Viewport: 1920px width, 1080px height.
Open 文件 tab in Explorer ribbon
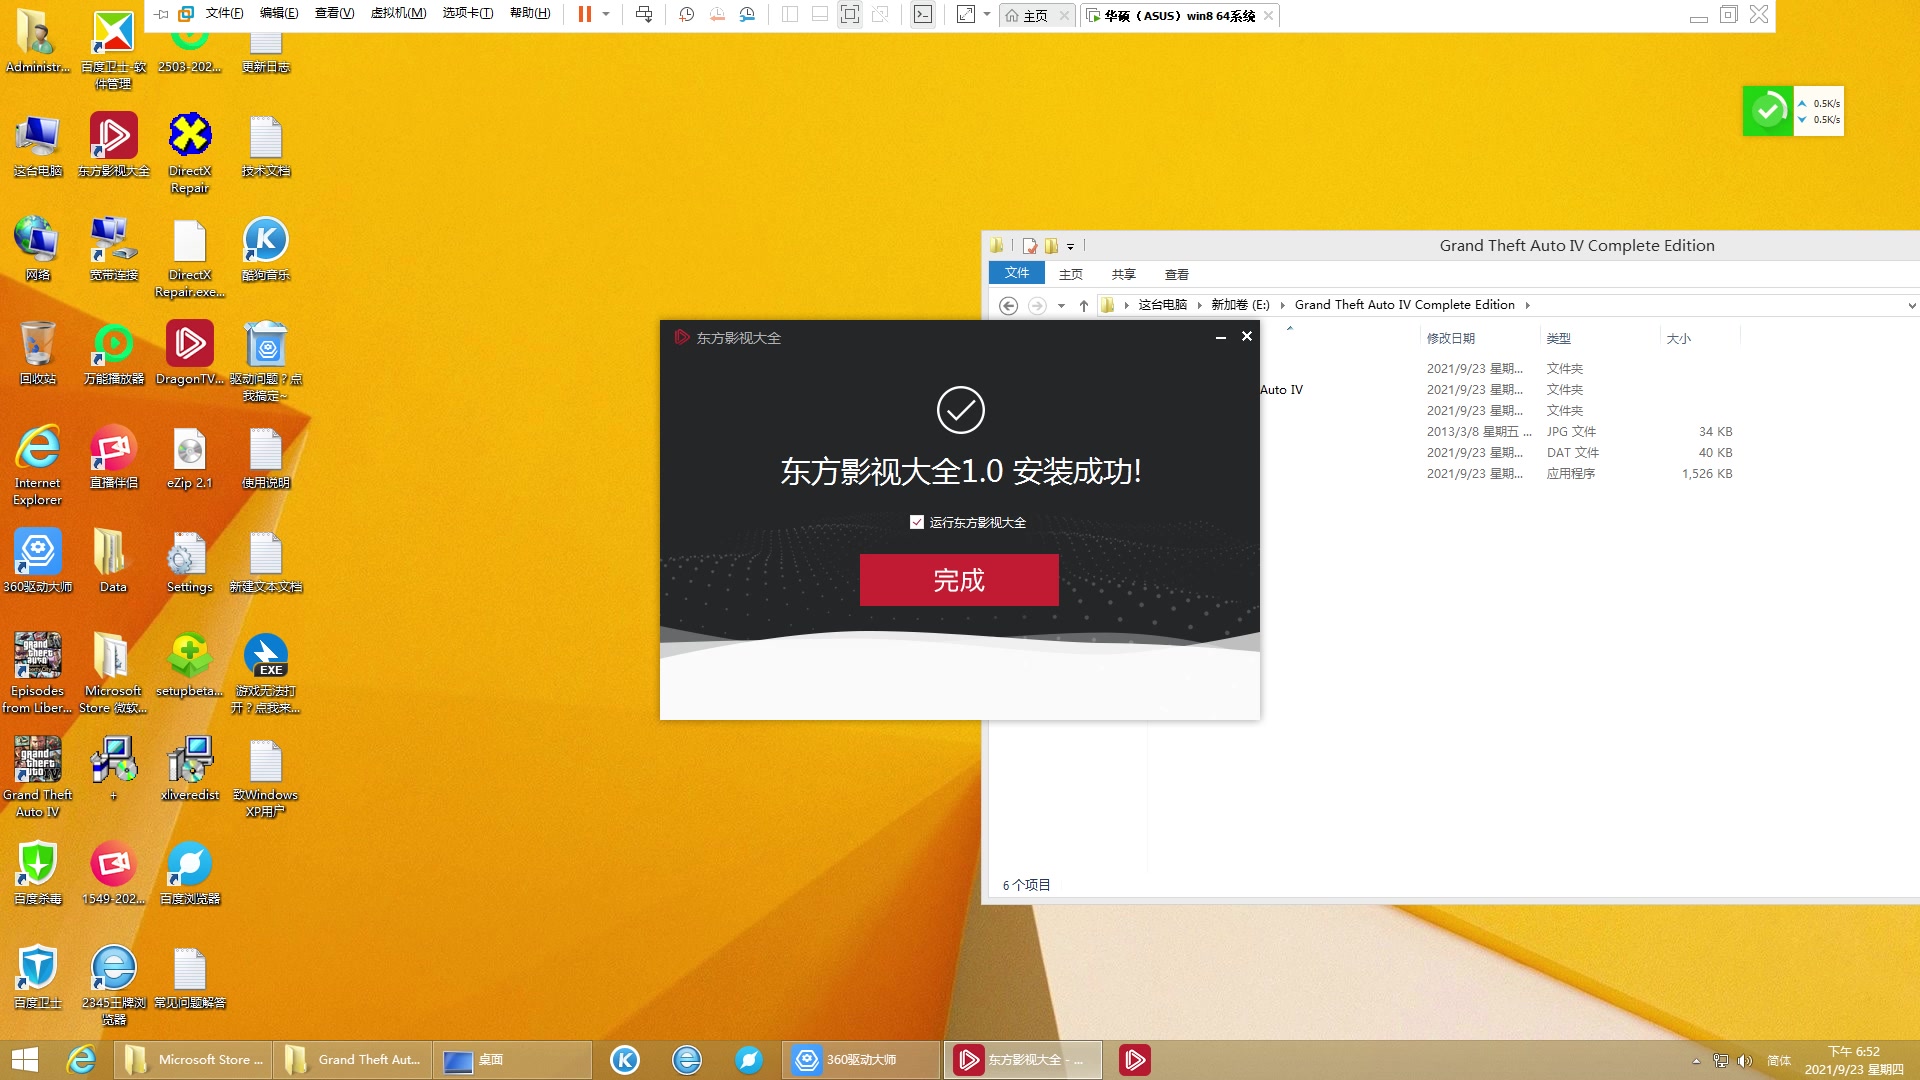point(1017,273)
